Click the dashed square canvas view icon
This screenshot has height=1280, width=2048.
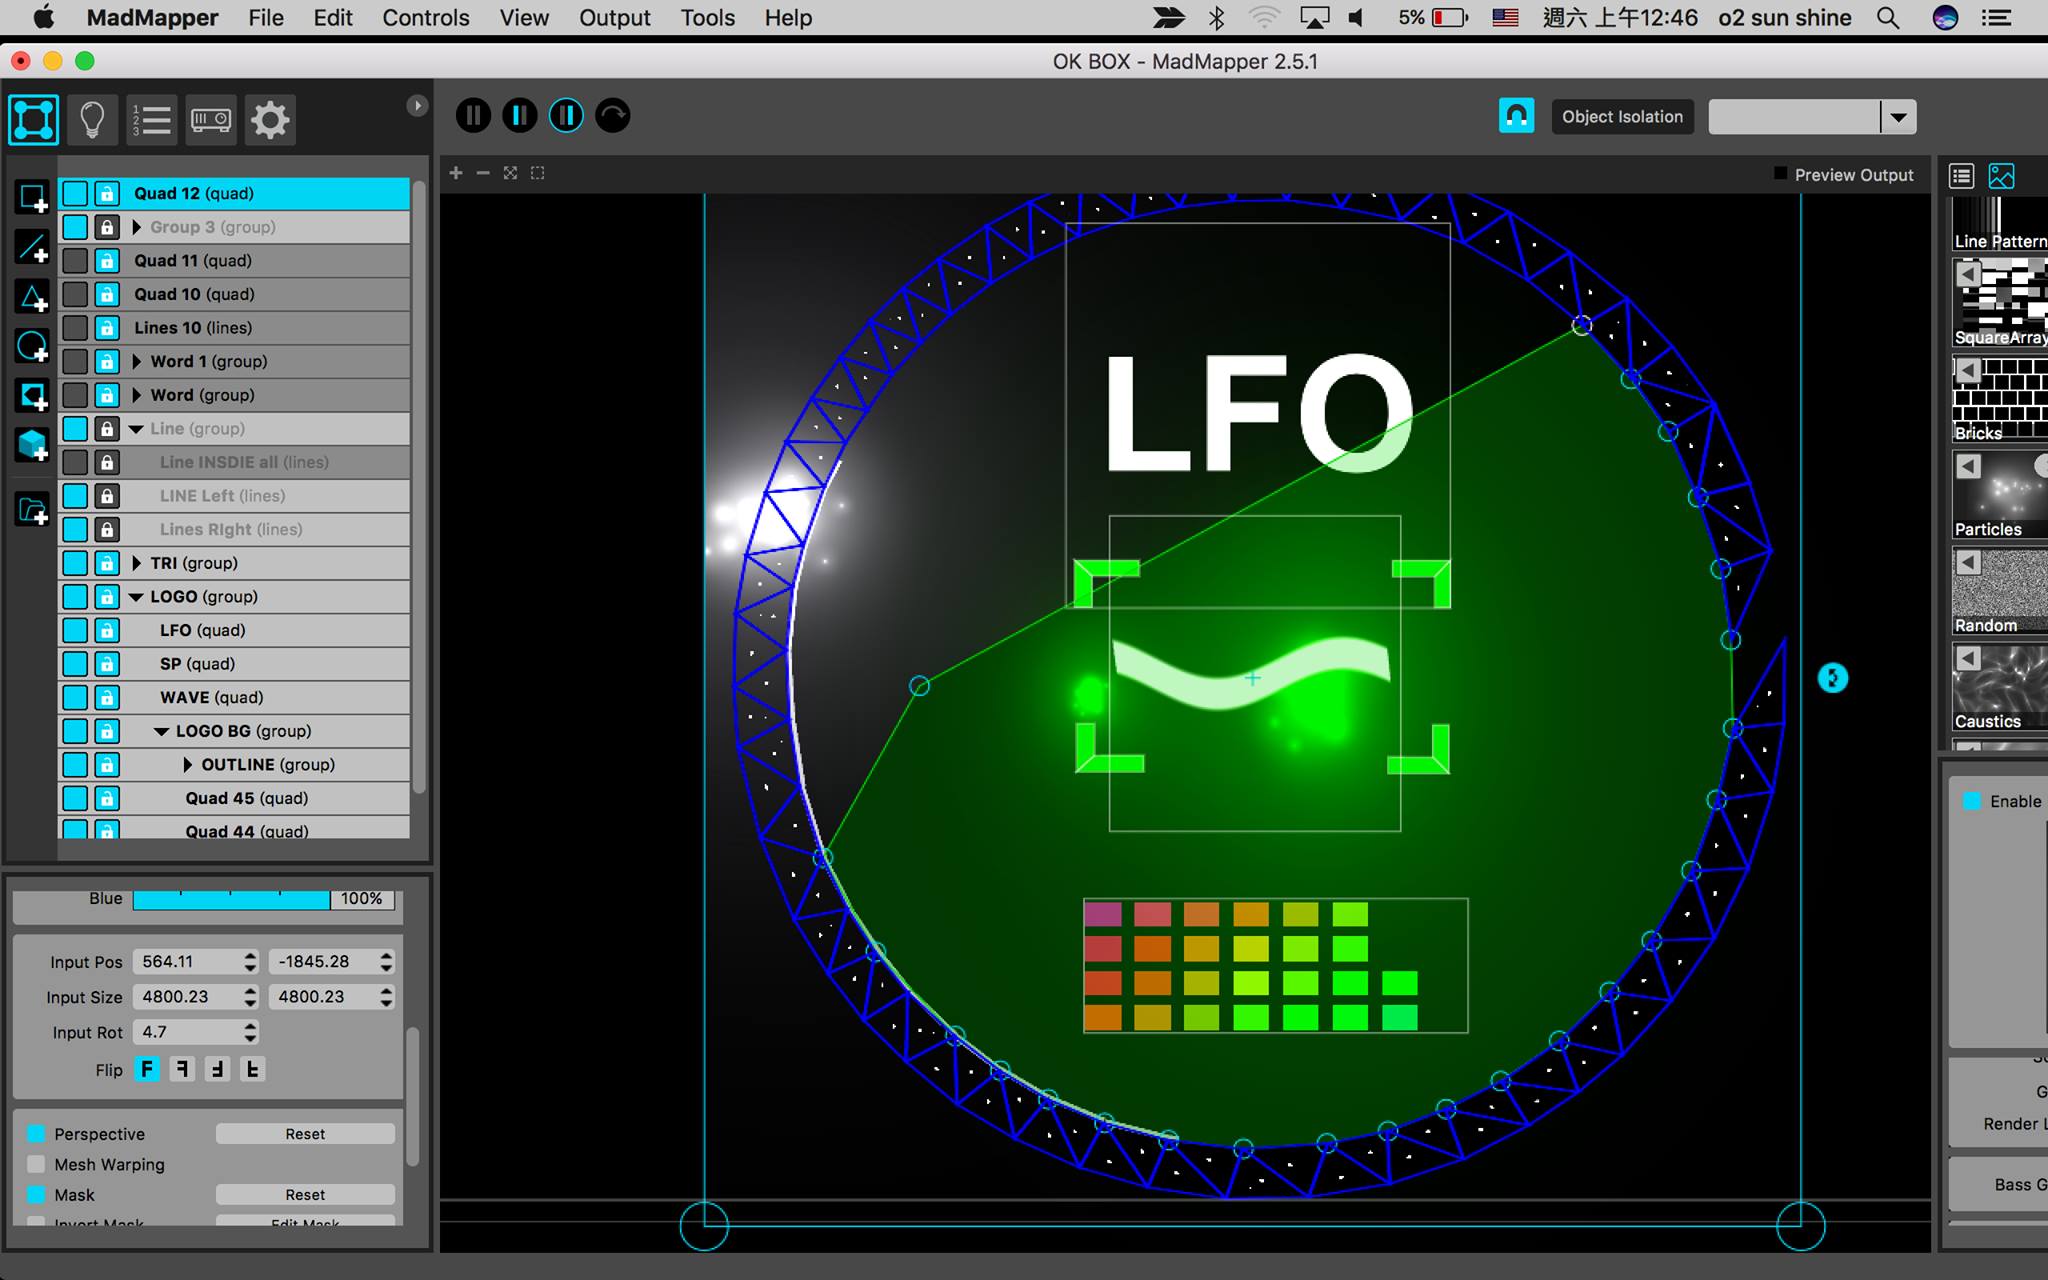point(538,173)
